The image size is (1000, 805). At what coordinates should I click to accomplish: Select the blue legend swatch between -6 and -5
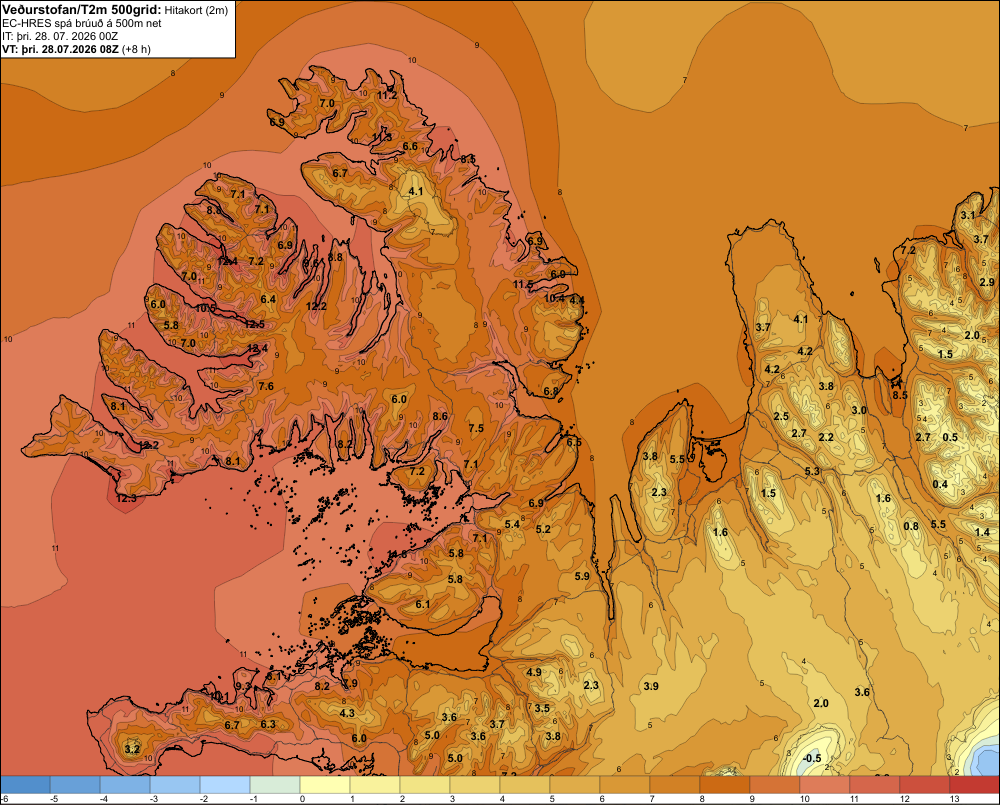point(25,784)
